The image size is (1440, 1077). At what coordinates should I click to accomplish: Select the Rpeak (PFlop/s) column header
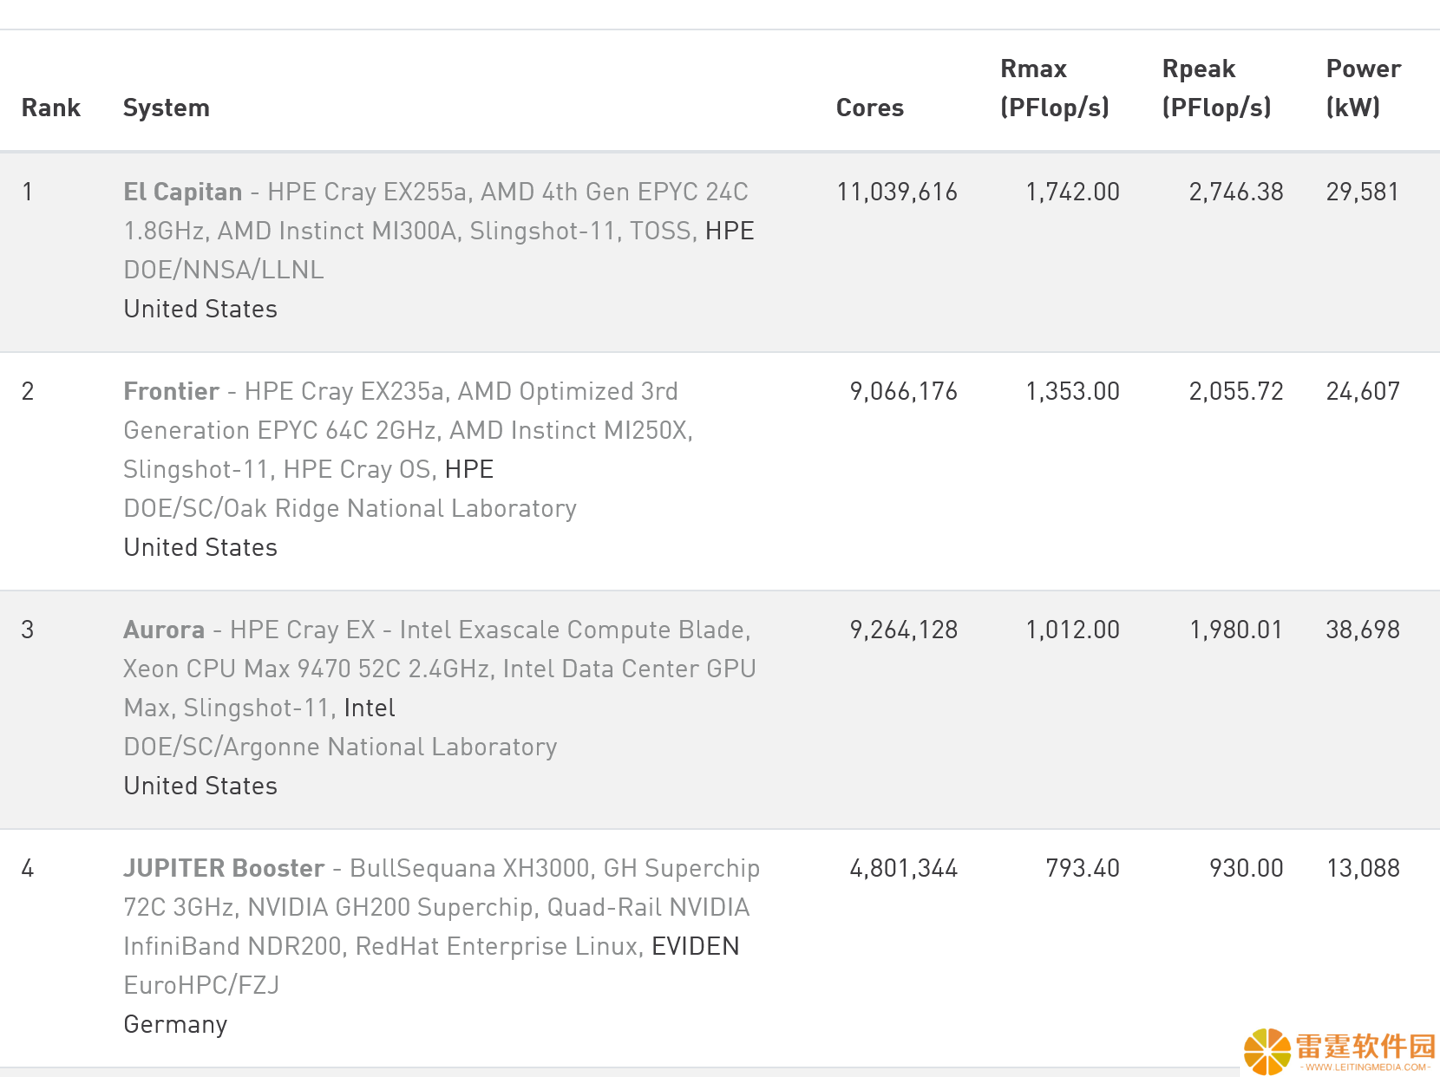(1217, 88)
